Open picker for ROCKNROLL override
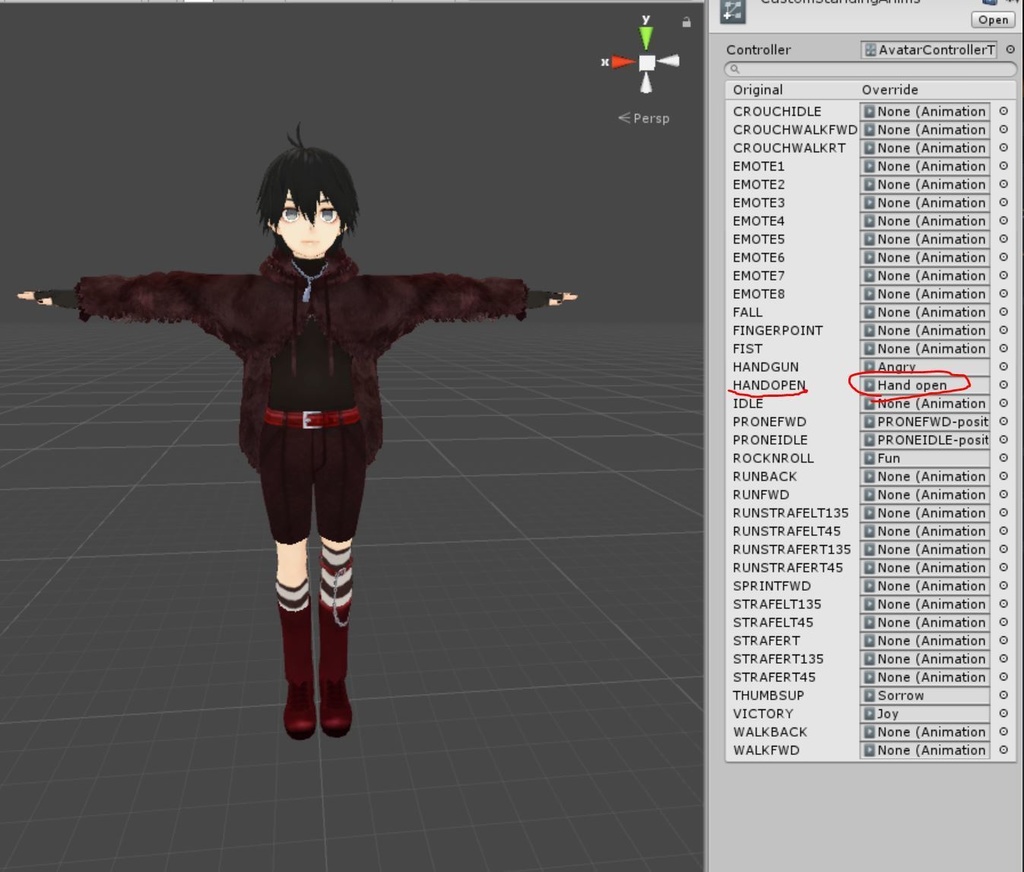This screenshot has height=872, width=1024. [1004, 459]
